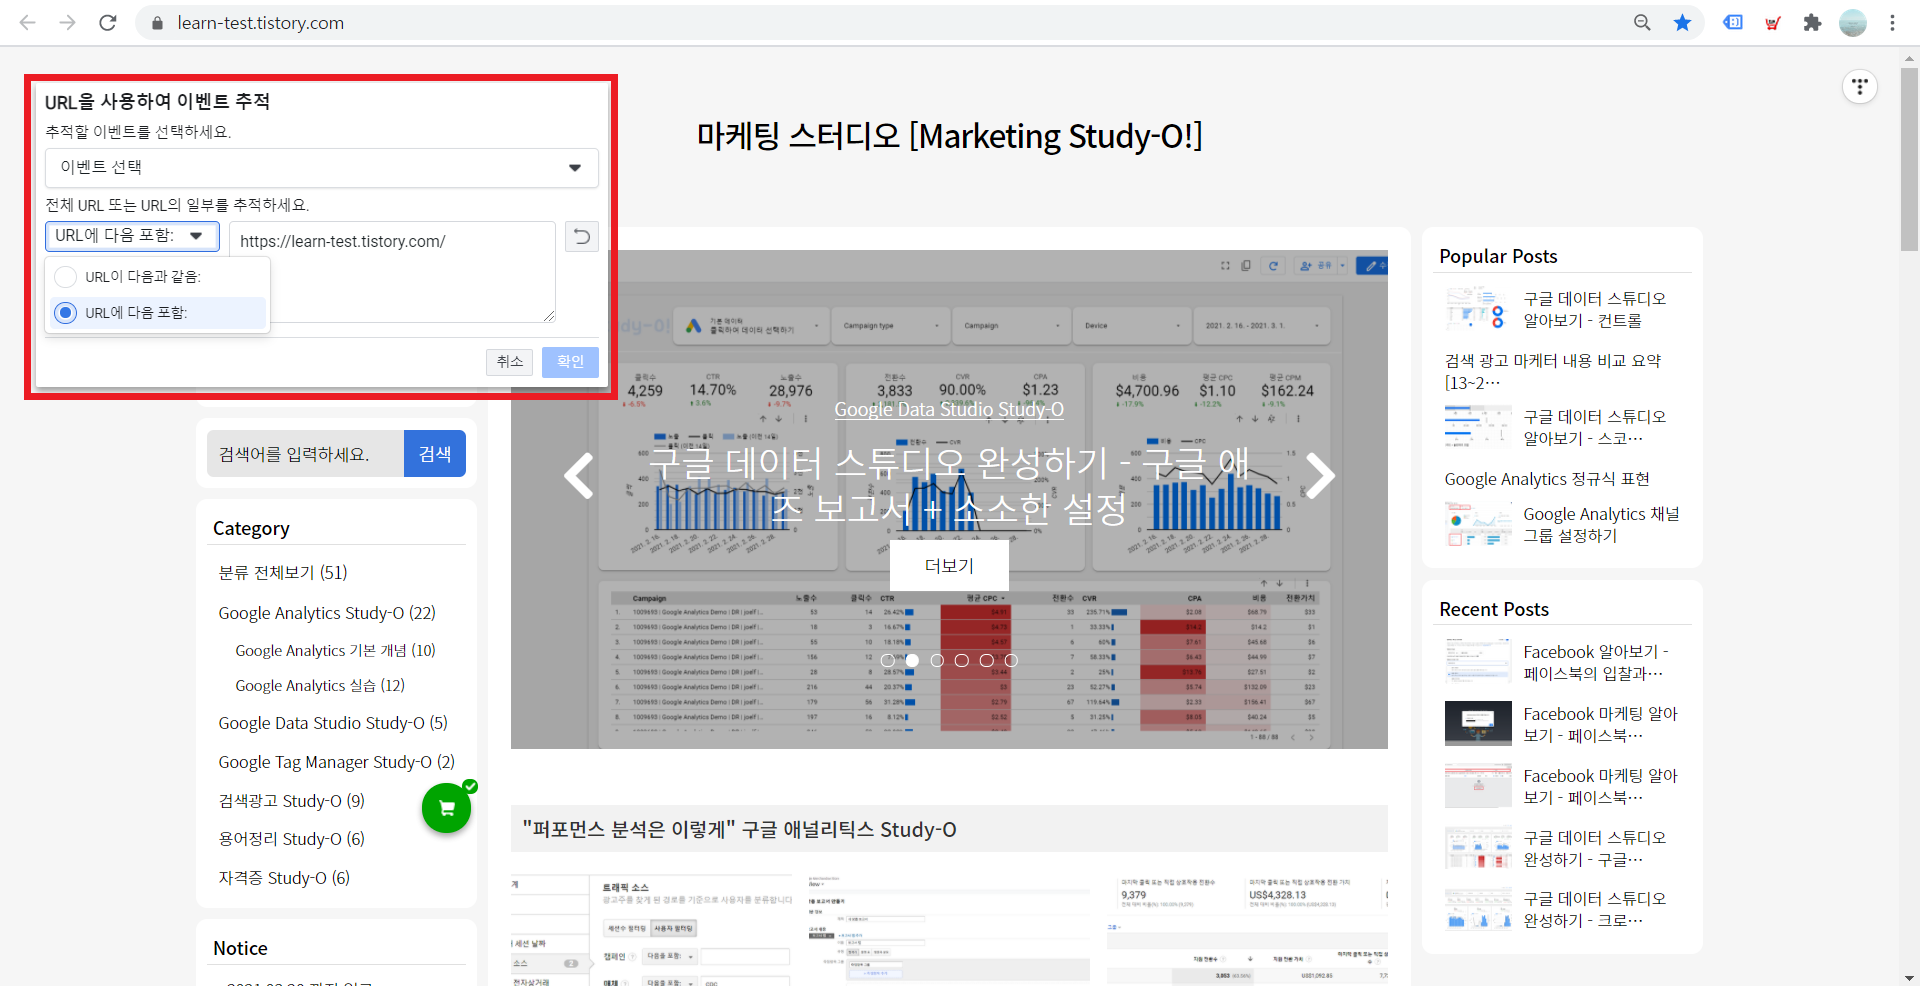Viewport: 1920px width, 986px height.
Task: Open '분류 전체보기 (51)' category
Action: click(x=283, y=572)
